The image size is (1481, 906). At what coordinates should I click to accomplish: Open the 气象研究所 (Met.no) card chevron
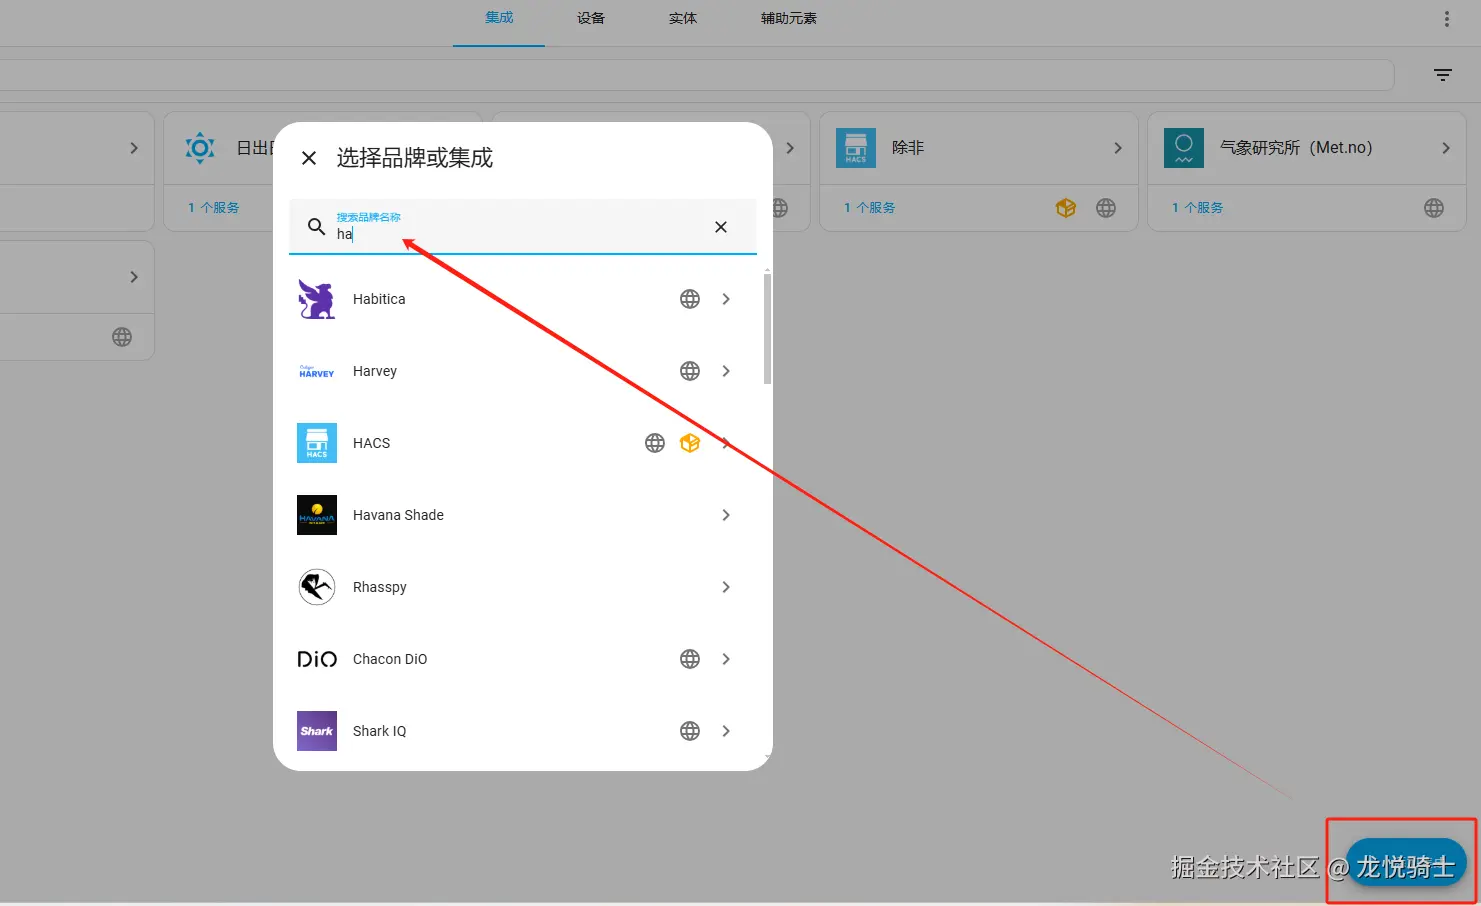1446,148
